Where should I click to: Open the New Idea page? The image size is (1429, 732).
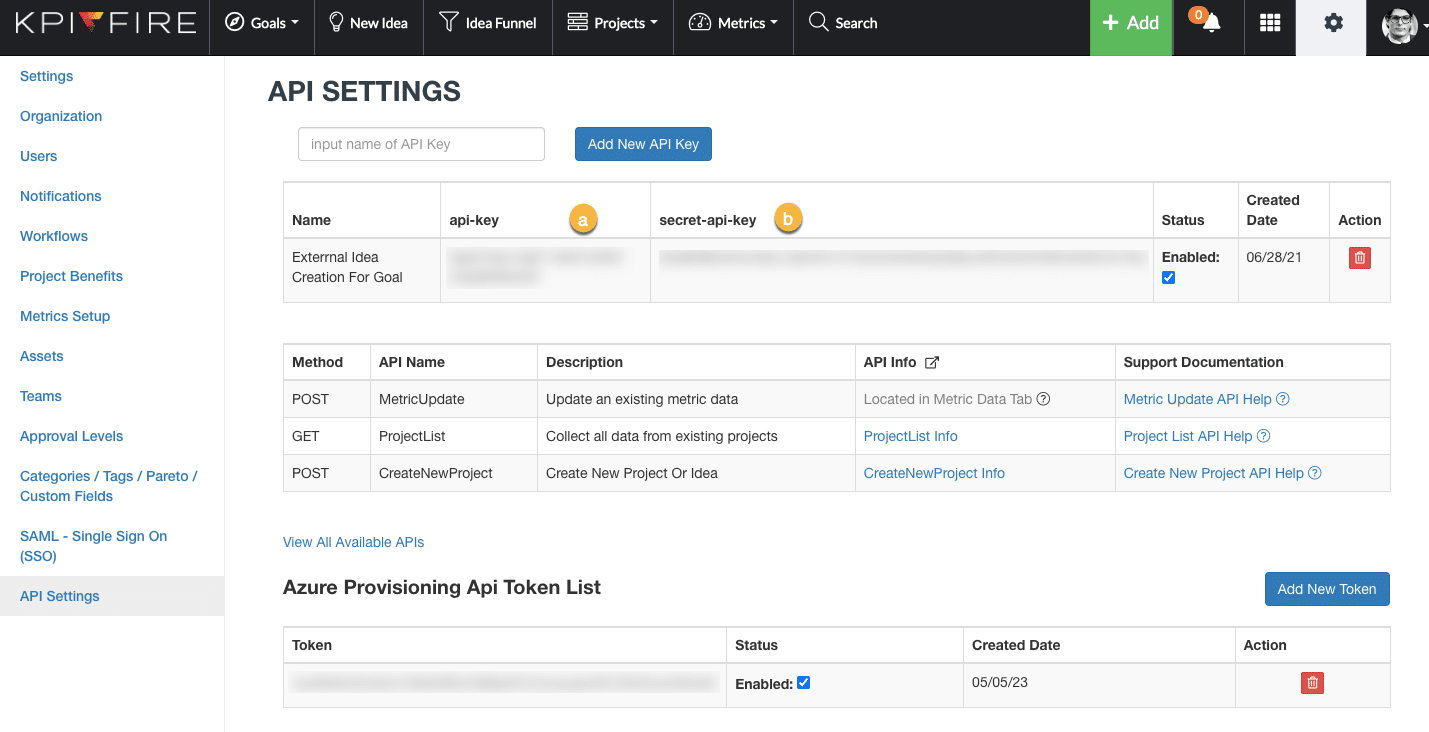point(369,23)
